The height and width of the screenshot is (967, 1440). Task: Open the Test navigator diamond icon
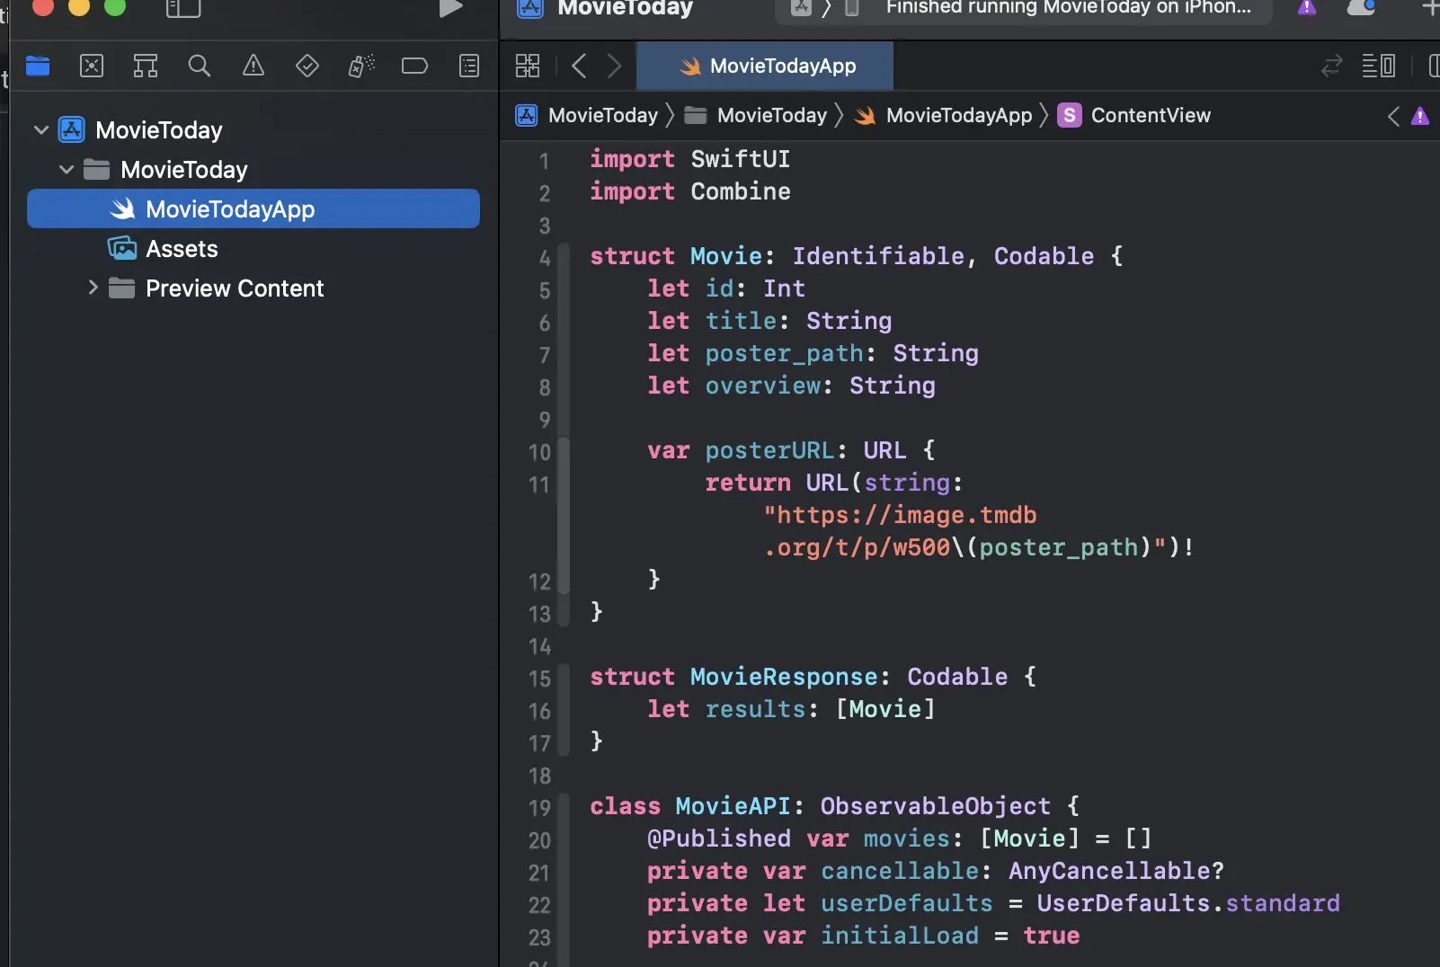pyautogui.click(x=307, y=66)
